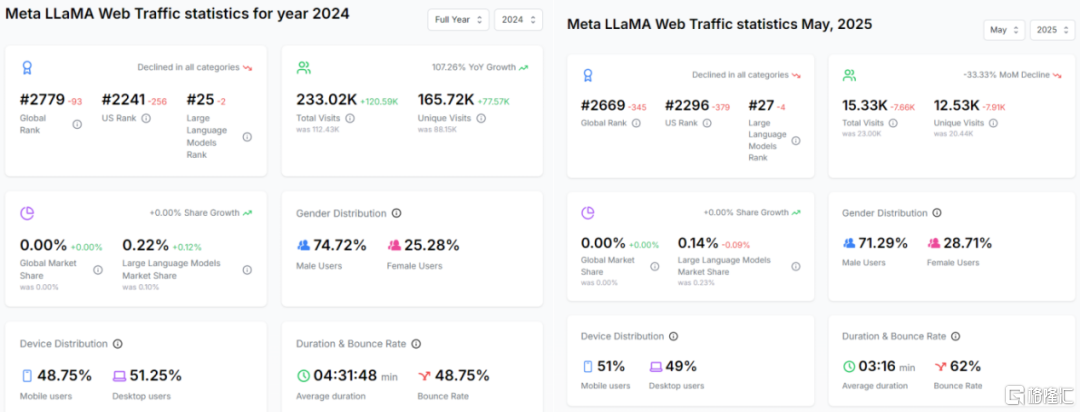Click the clock icon beside 03:16

[x=849, y=367]
